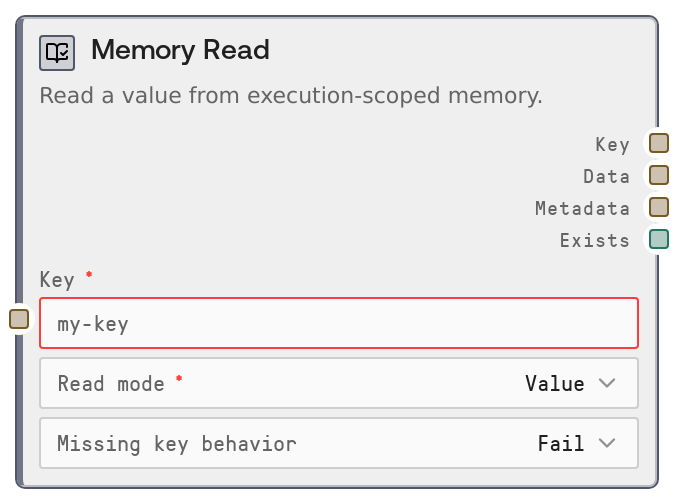Click the Metadata output label

point(582,208)
